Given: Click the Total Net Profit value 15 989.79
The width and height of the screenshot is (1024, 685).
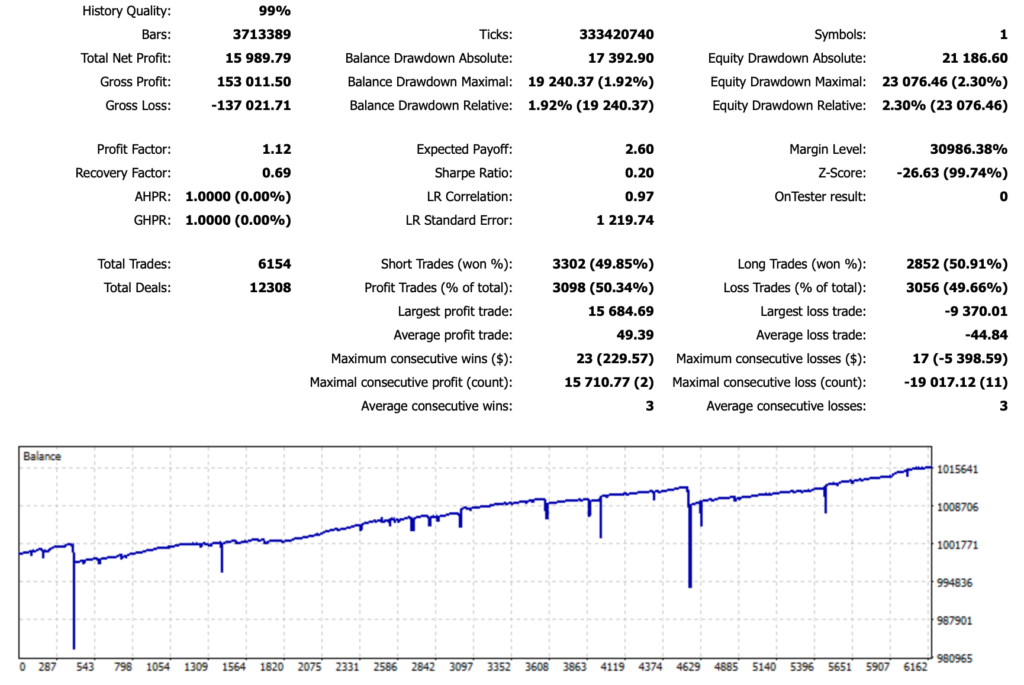Looking at the screenshot, I should pyautogui.click(x=254, y=59).
